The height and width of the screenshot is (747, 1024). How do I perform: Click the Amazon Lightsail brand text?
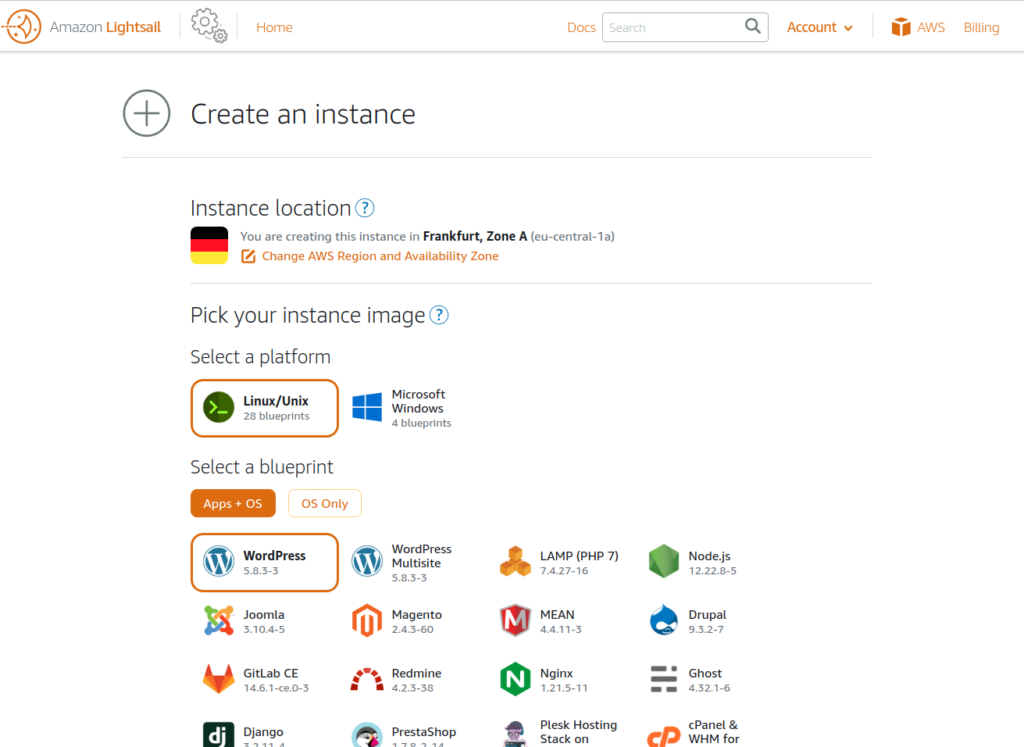(105, 27)
